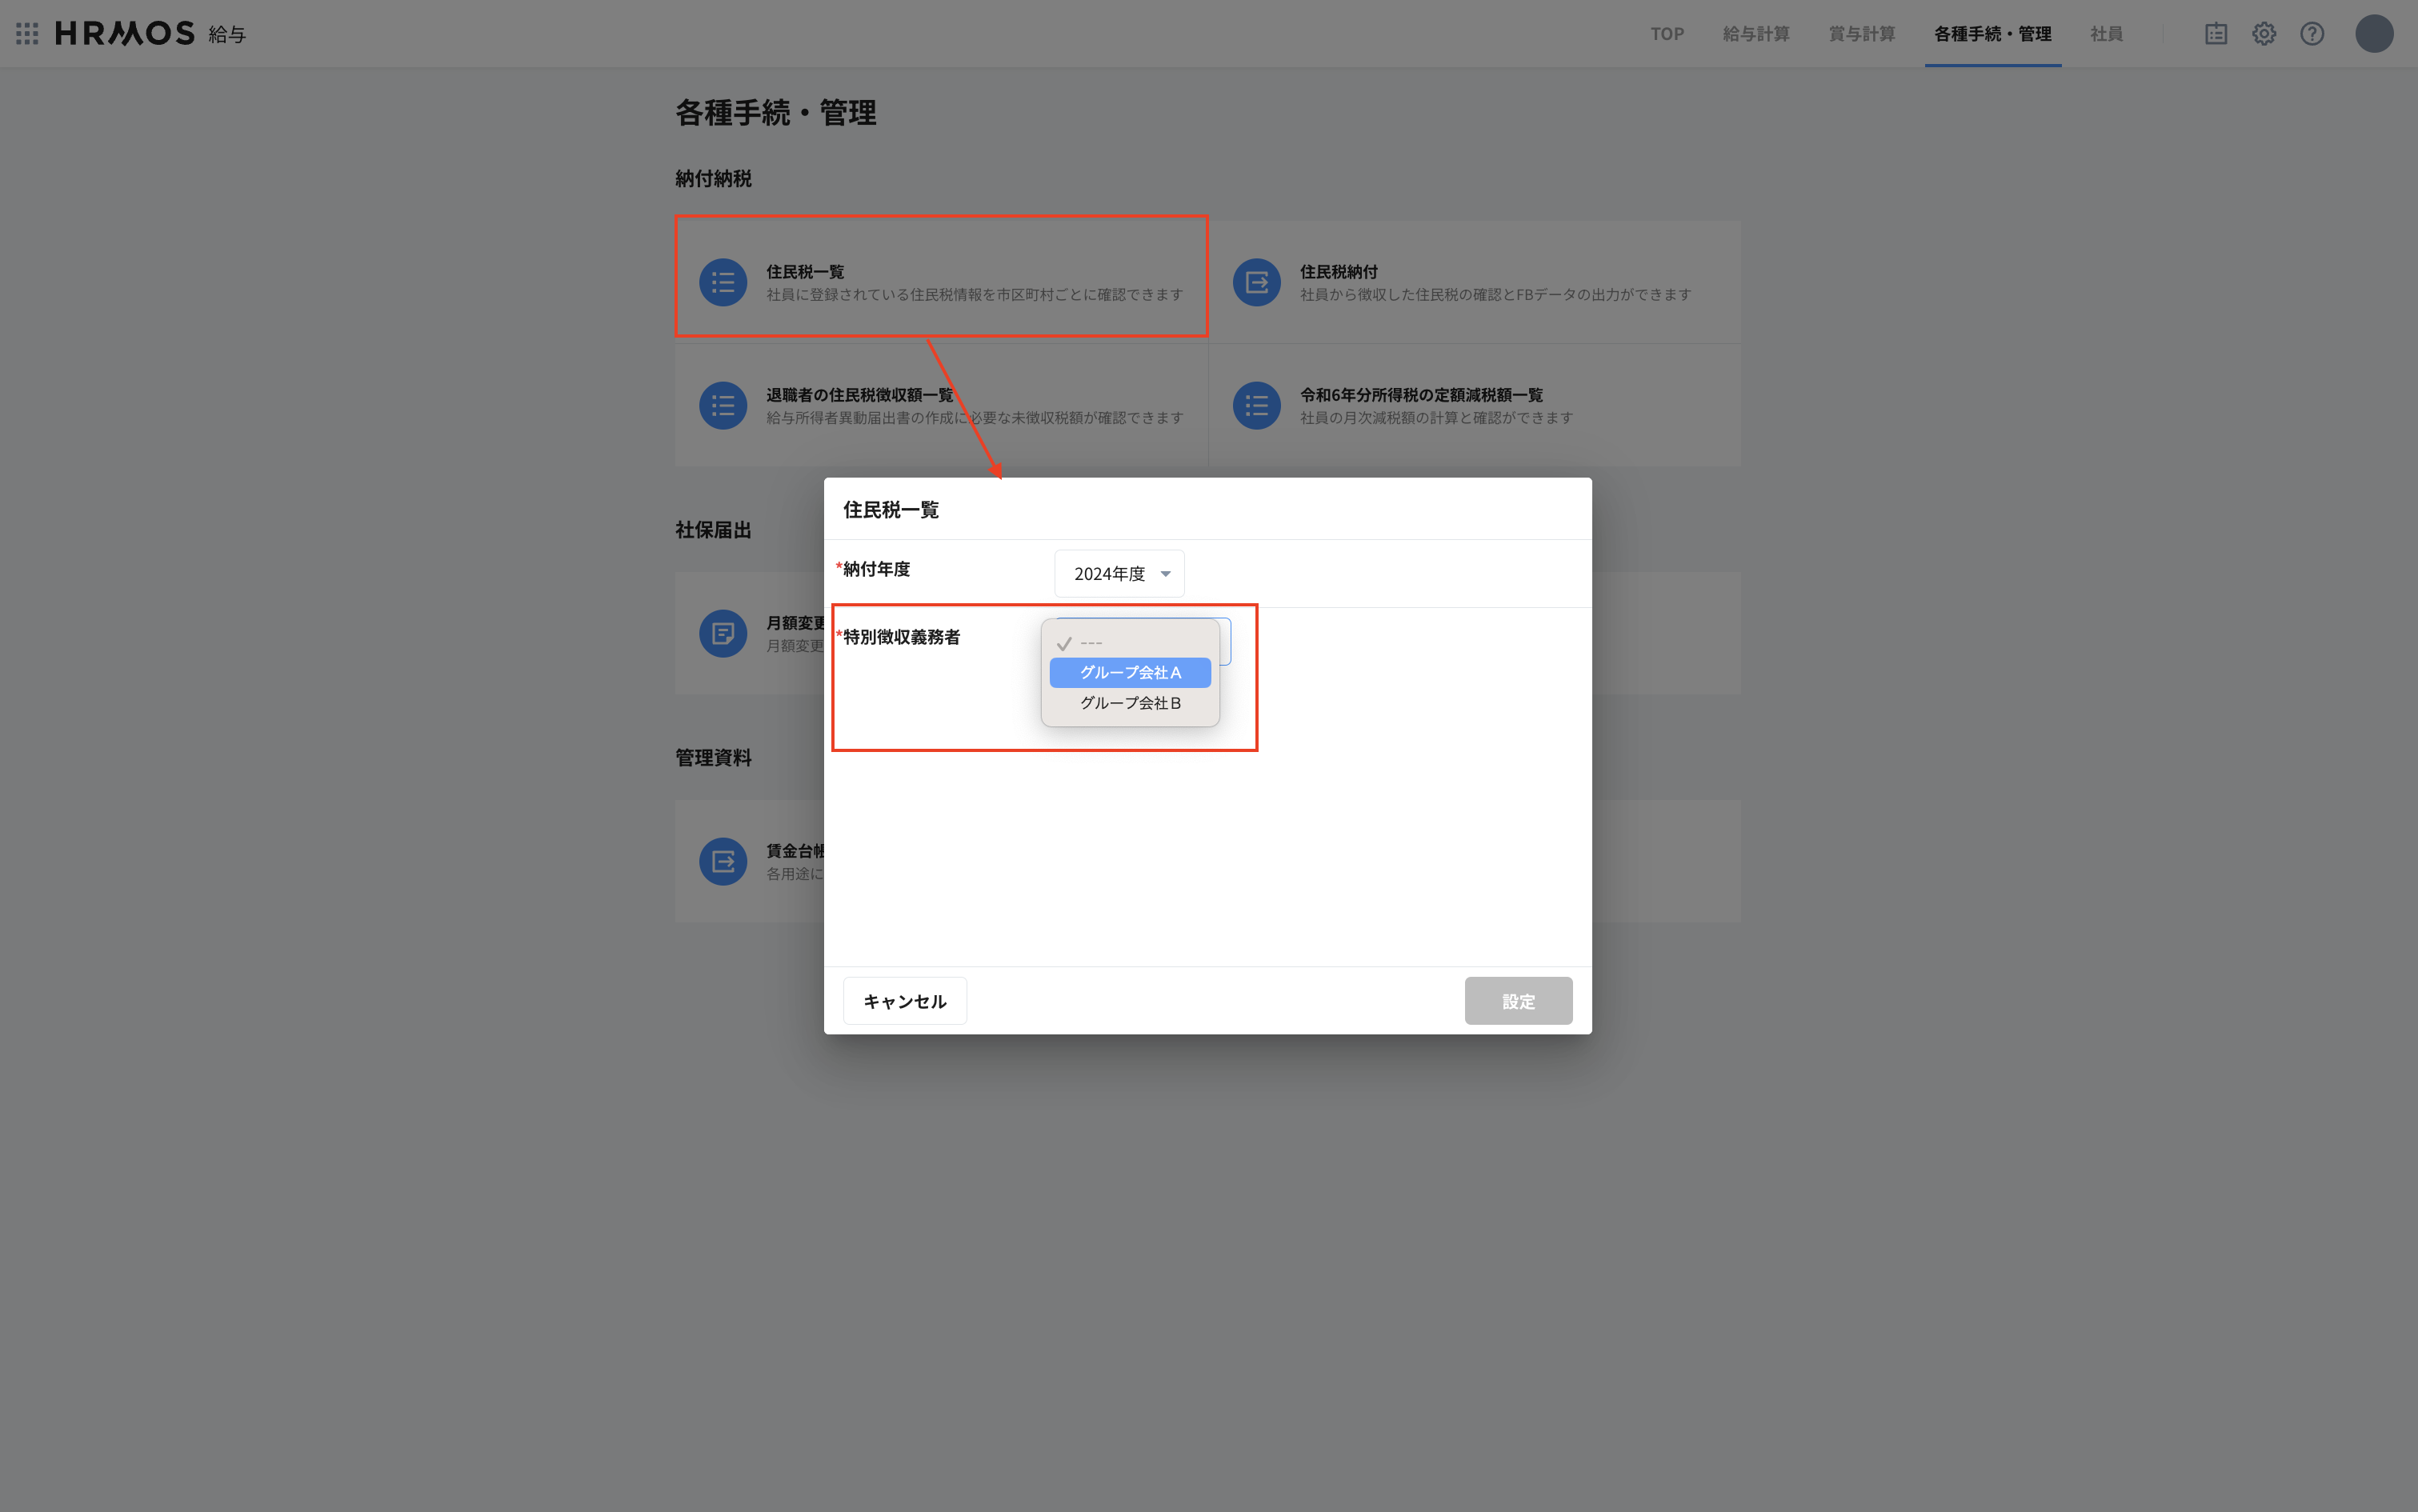The height and width of the screenshot is (1512, 2418).
Task: Click the キャンセル button
Action: (x=903, y=1000)
